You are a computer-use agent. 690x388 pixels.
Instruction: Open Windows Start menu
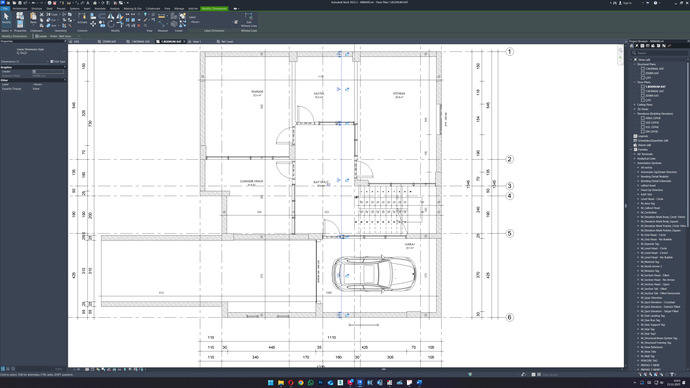coord(271,383)
